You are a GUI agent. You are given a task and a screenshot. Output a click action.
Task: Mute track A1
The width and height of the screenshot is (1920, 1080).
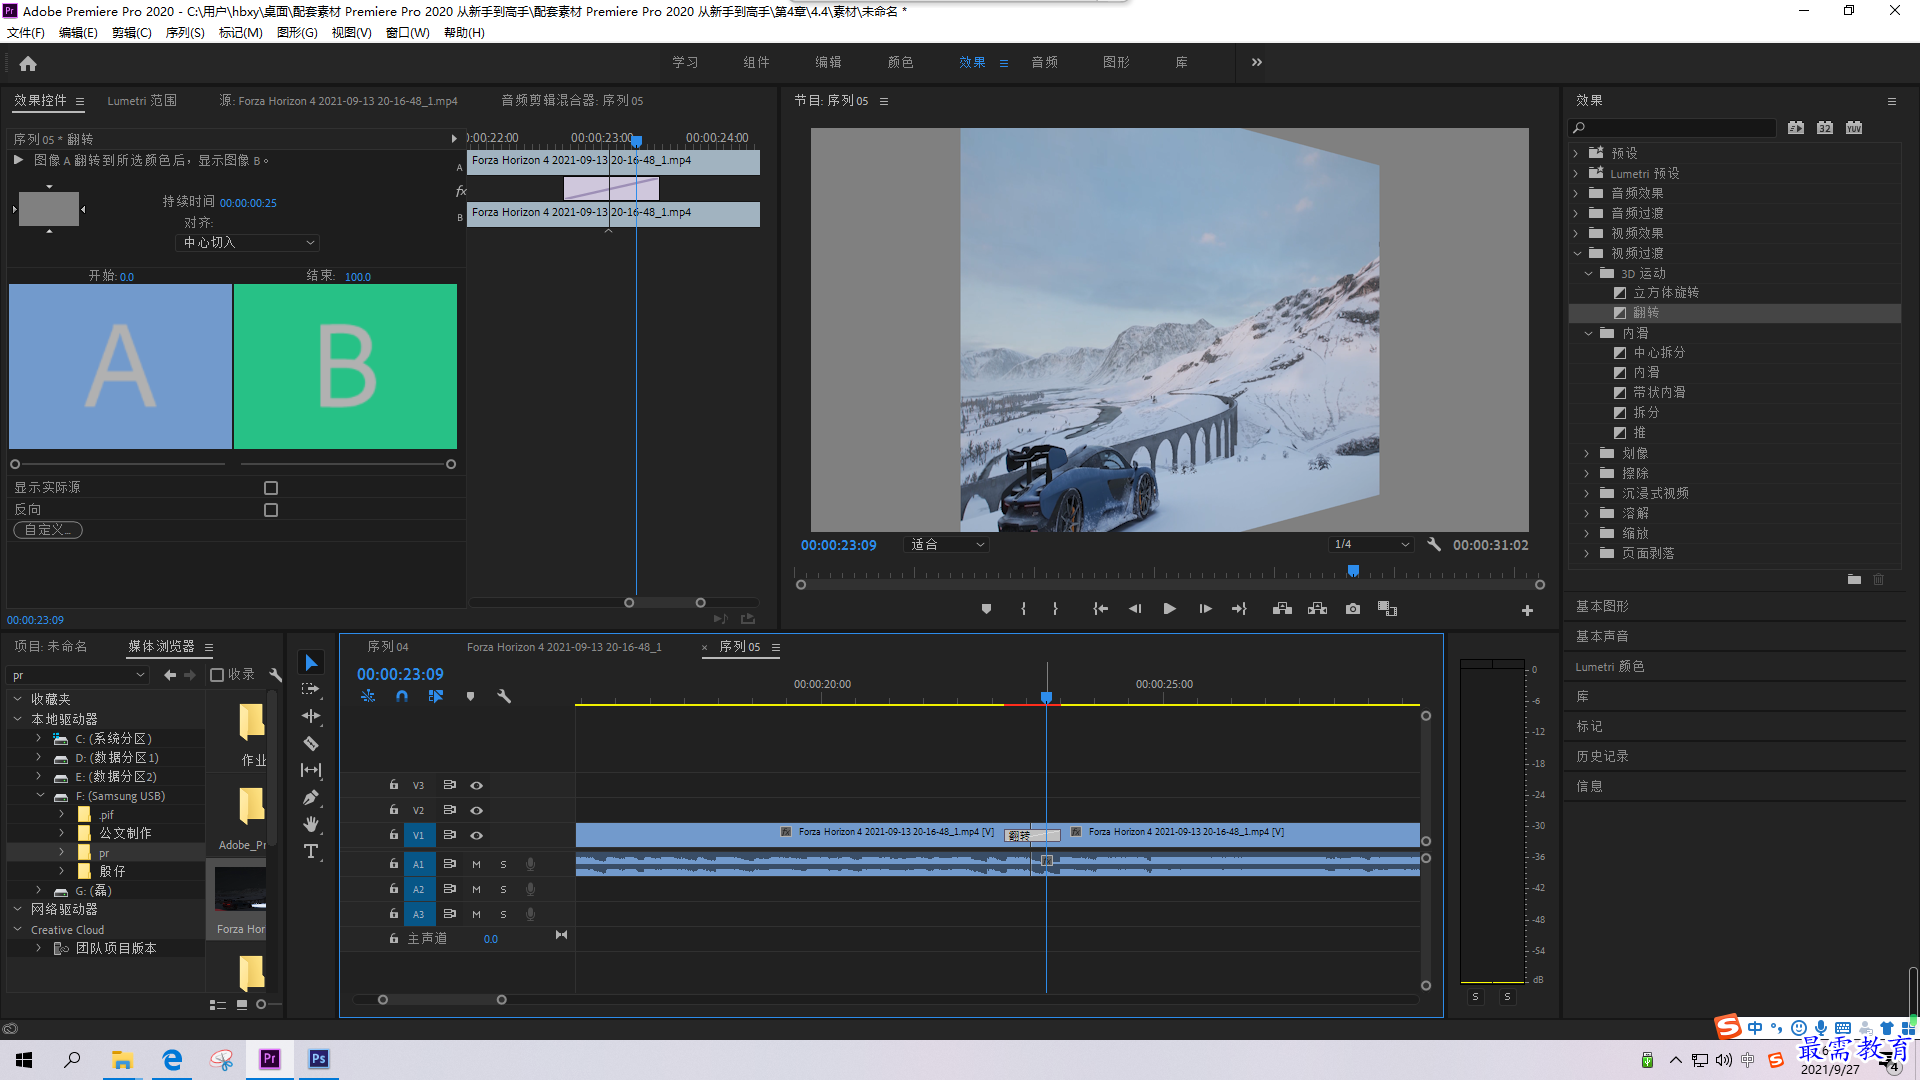click(x=476, y=864)
